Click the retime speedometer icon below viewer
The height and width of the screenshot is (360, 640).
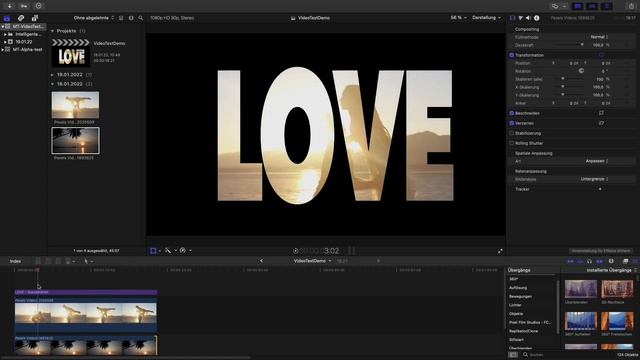pyautogui.click(x=182, y=251)
